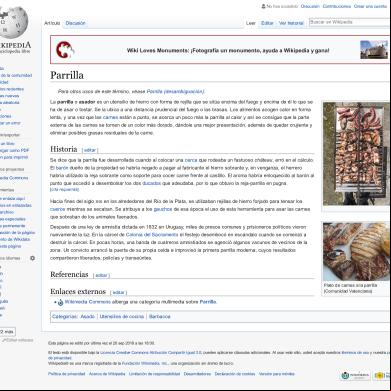Open the Ver historial tab

(291, 23)
